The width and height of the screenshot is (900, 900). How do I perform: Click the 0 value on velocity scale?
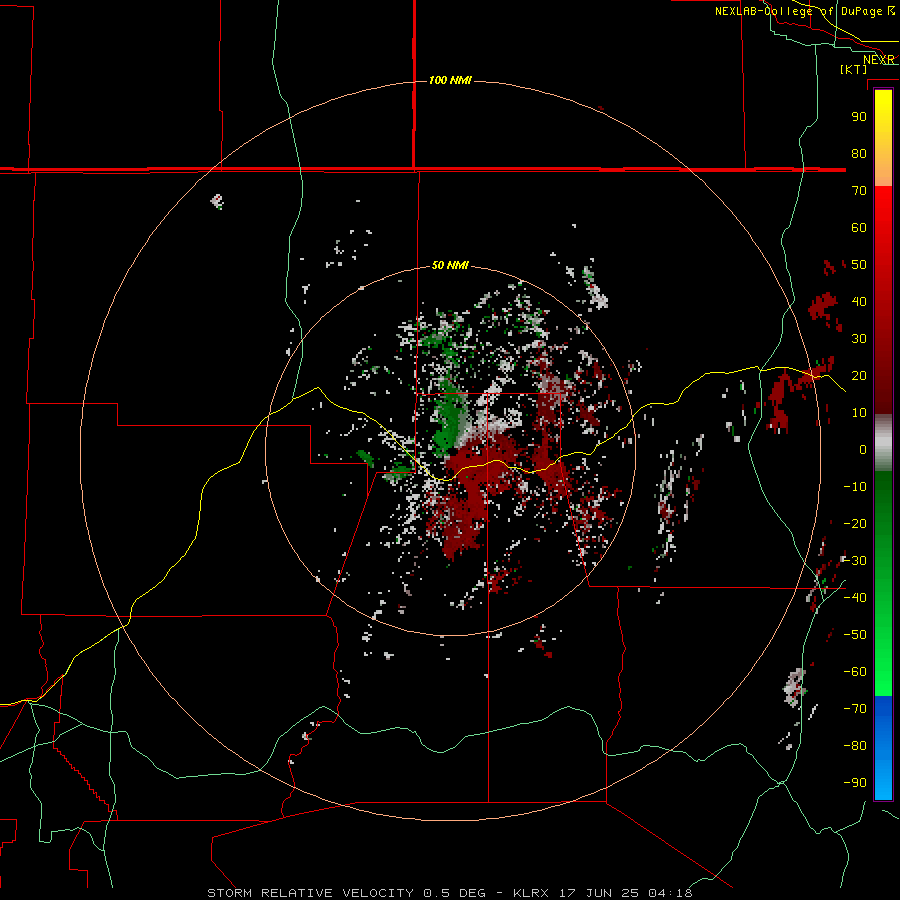tap(863, 450)
